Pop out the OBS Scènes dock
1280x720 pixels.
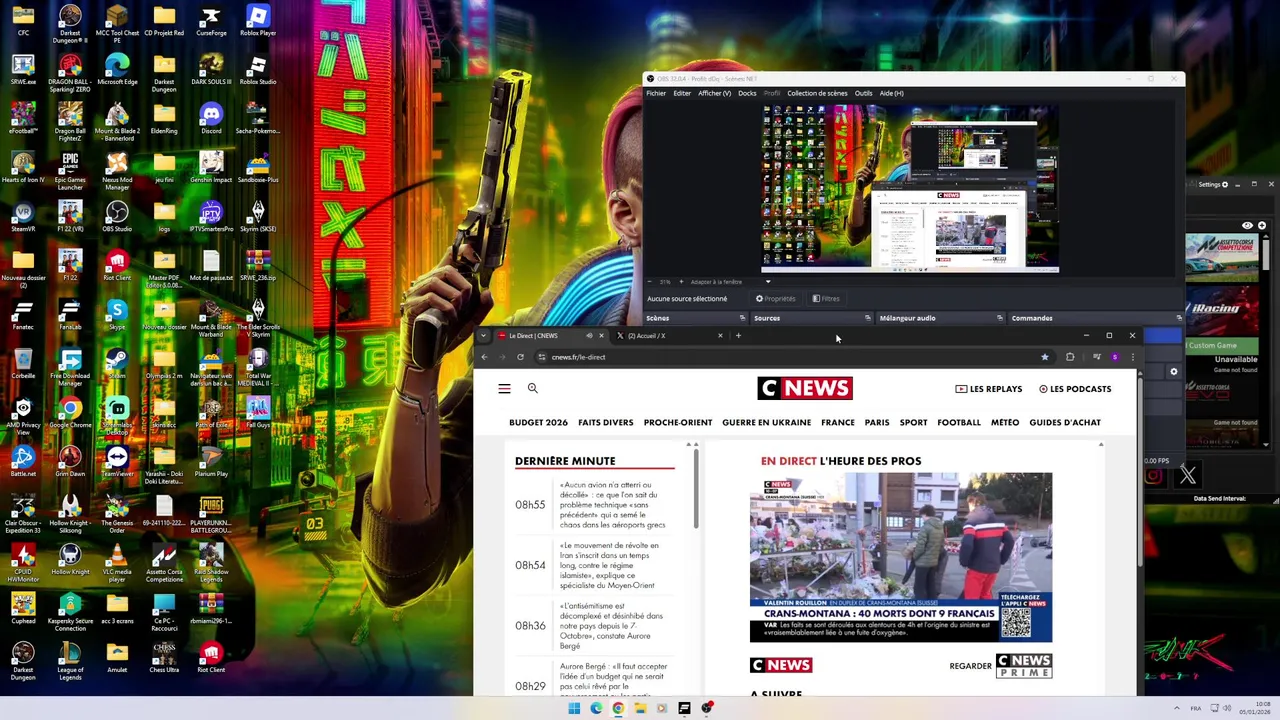tap(742, 318)
